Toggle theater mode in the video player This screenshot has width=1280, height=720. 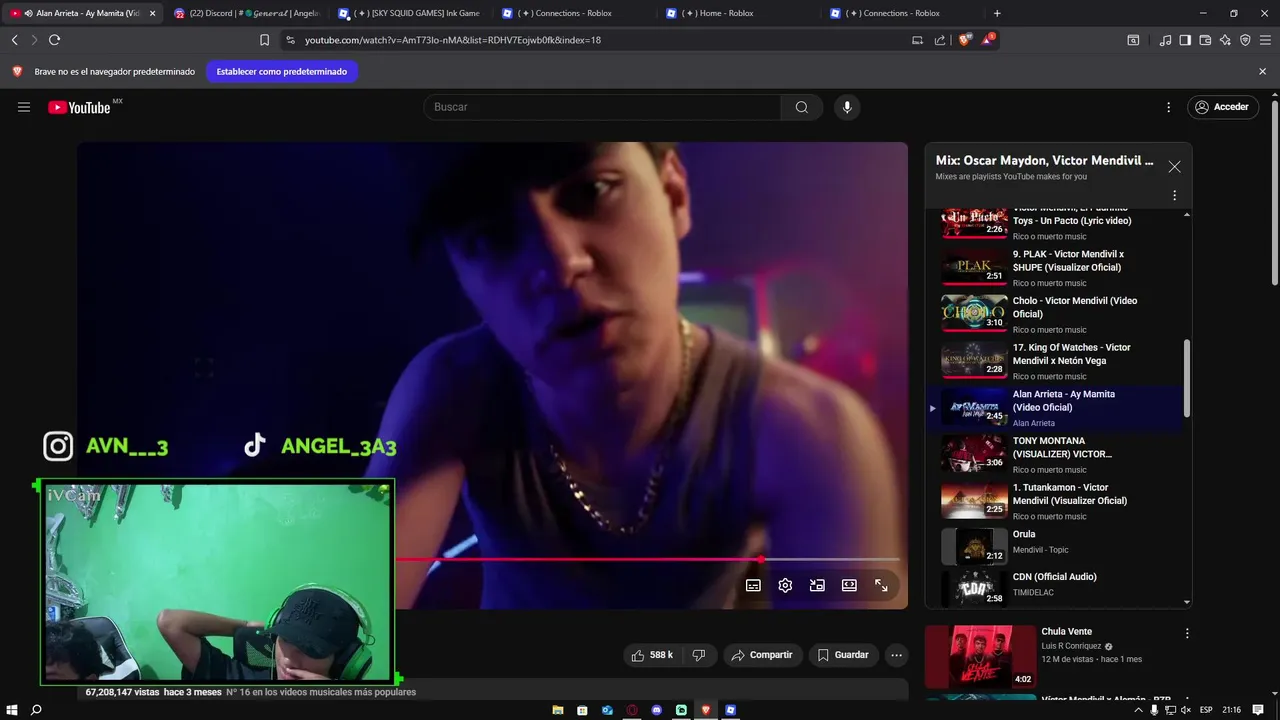coord(849,585)
